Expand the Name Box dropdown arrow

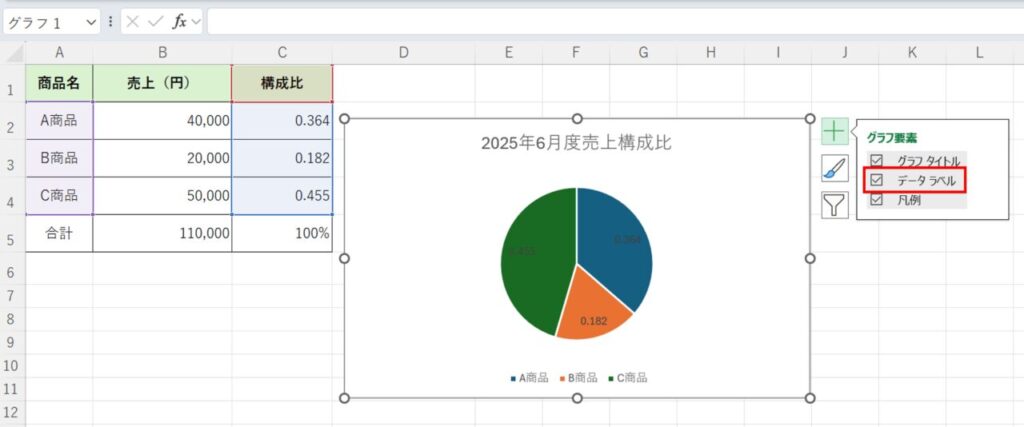point(90,22)
